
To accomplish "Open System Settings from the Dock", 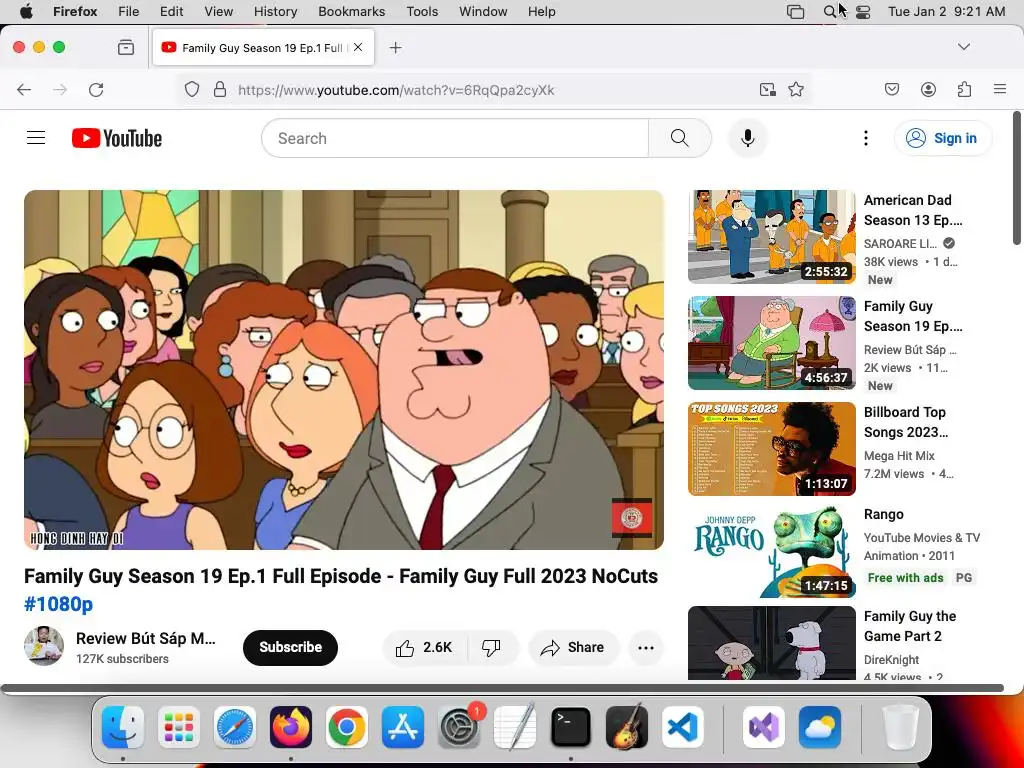I will coord(459,727).
